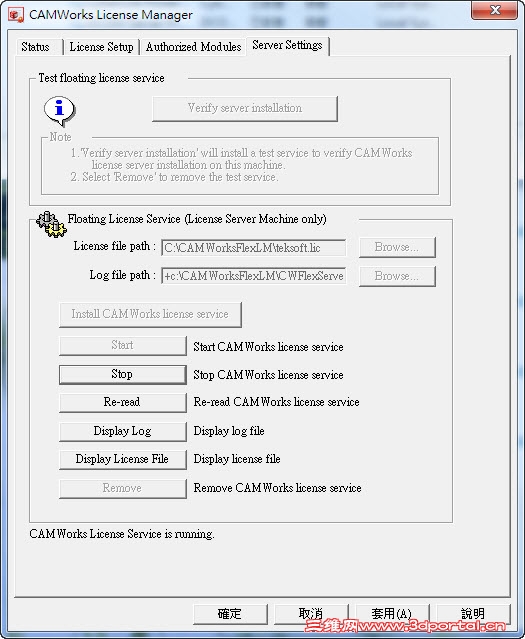This screenshot has height=639, width=525.
Task: Click the 'Display license file' description
Action: (x=237, y=459)
